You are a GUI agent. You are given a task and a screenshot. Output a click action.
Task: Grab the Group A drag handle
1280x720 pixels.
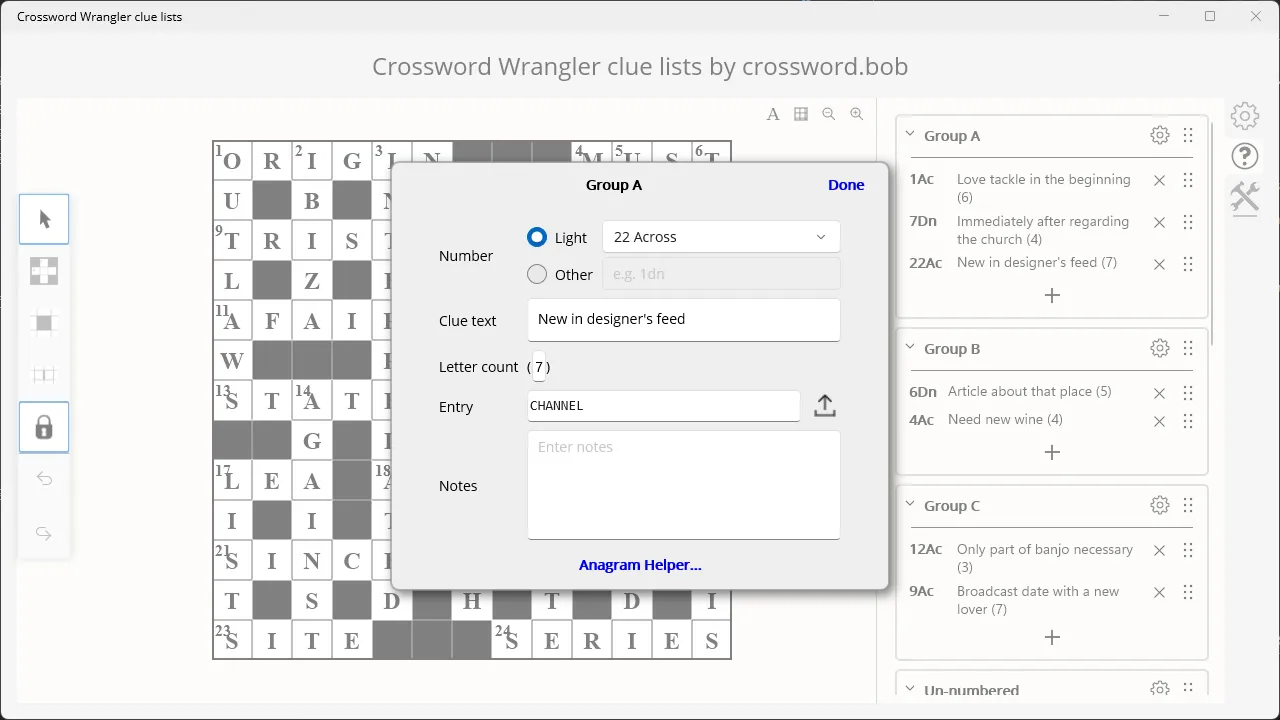(1188, 135)
